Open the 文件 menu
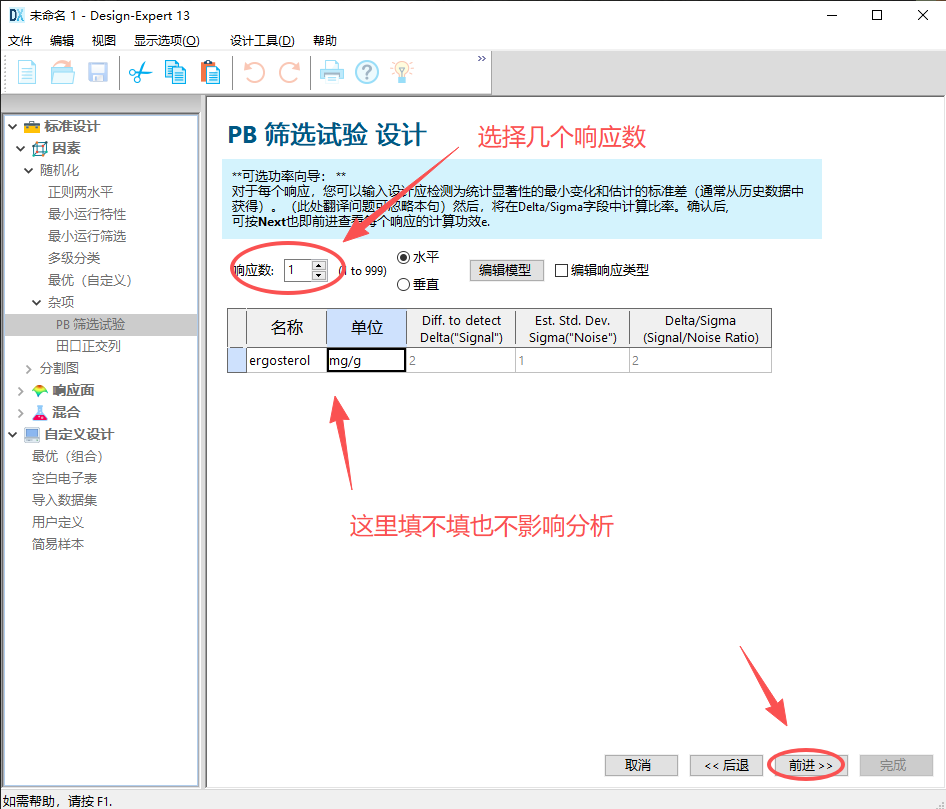 (x=20, y=41)
